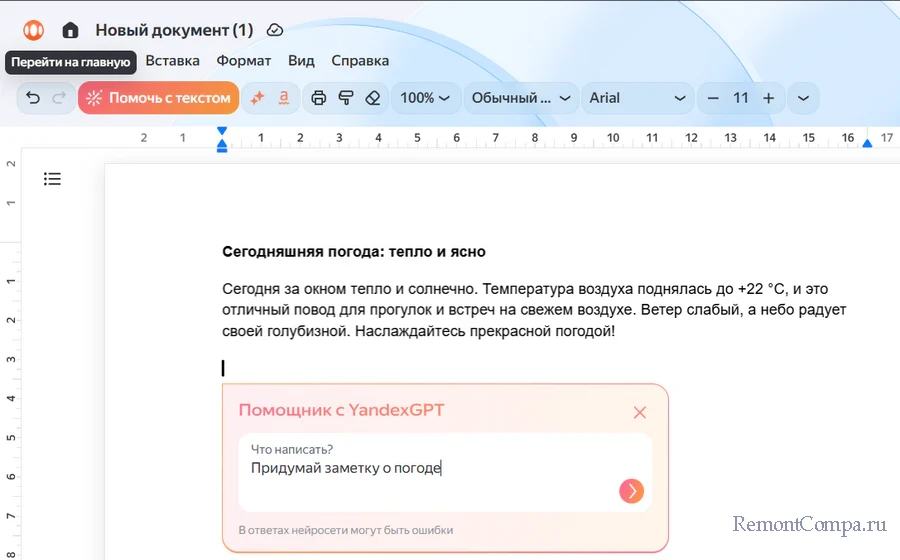Undo the last action
The image size is (900, 560).
[x=33, y=98]
